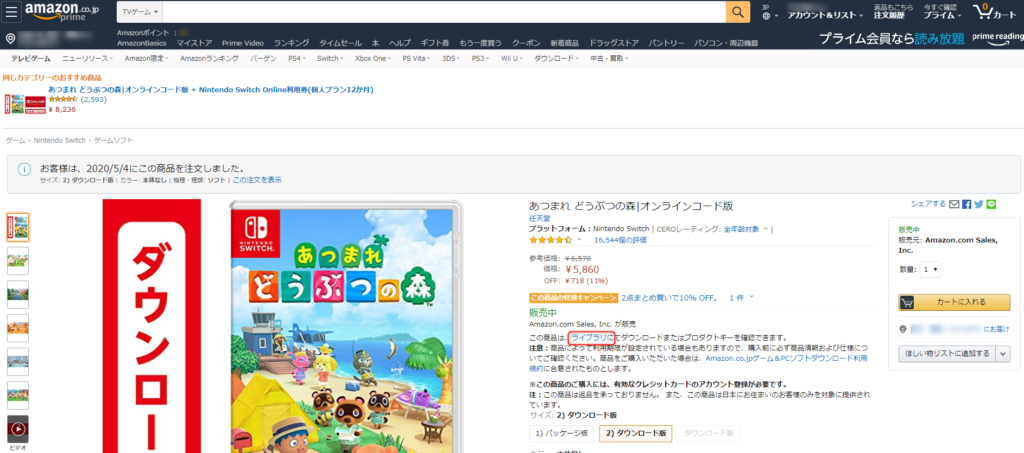
Task: Open the TVゲーム search category dropdown
Action: pyautogui.click(x=140, y=12)
